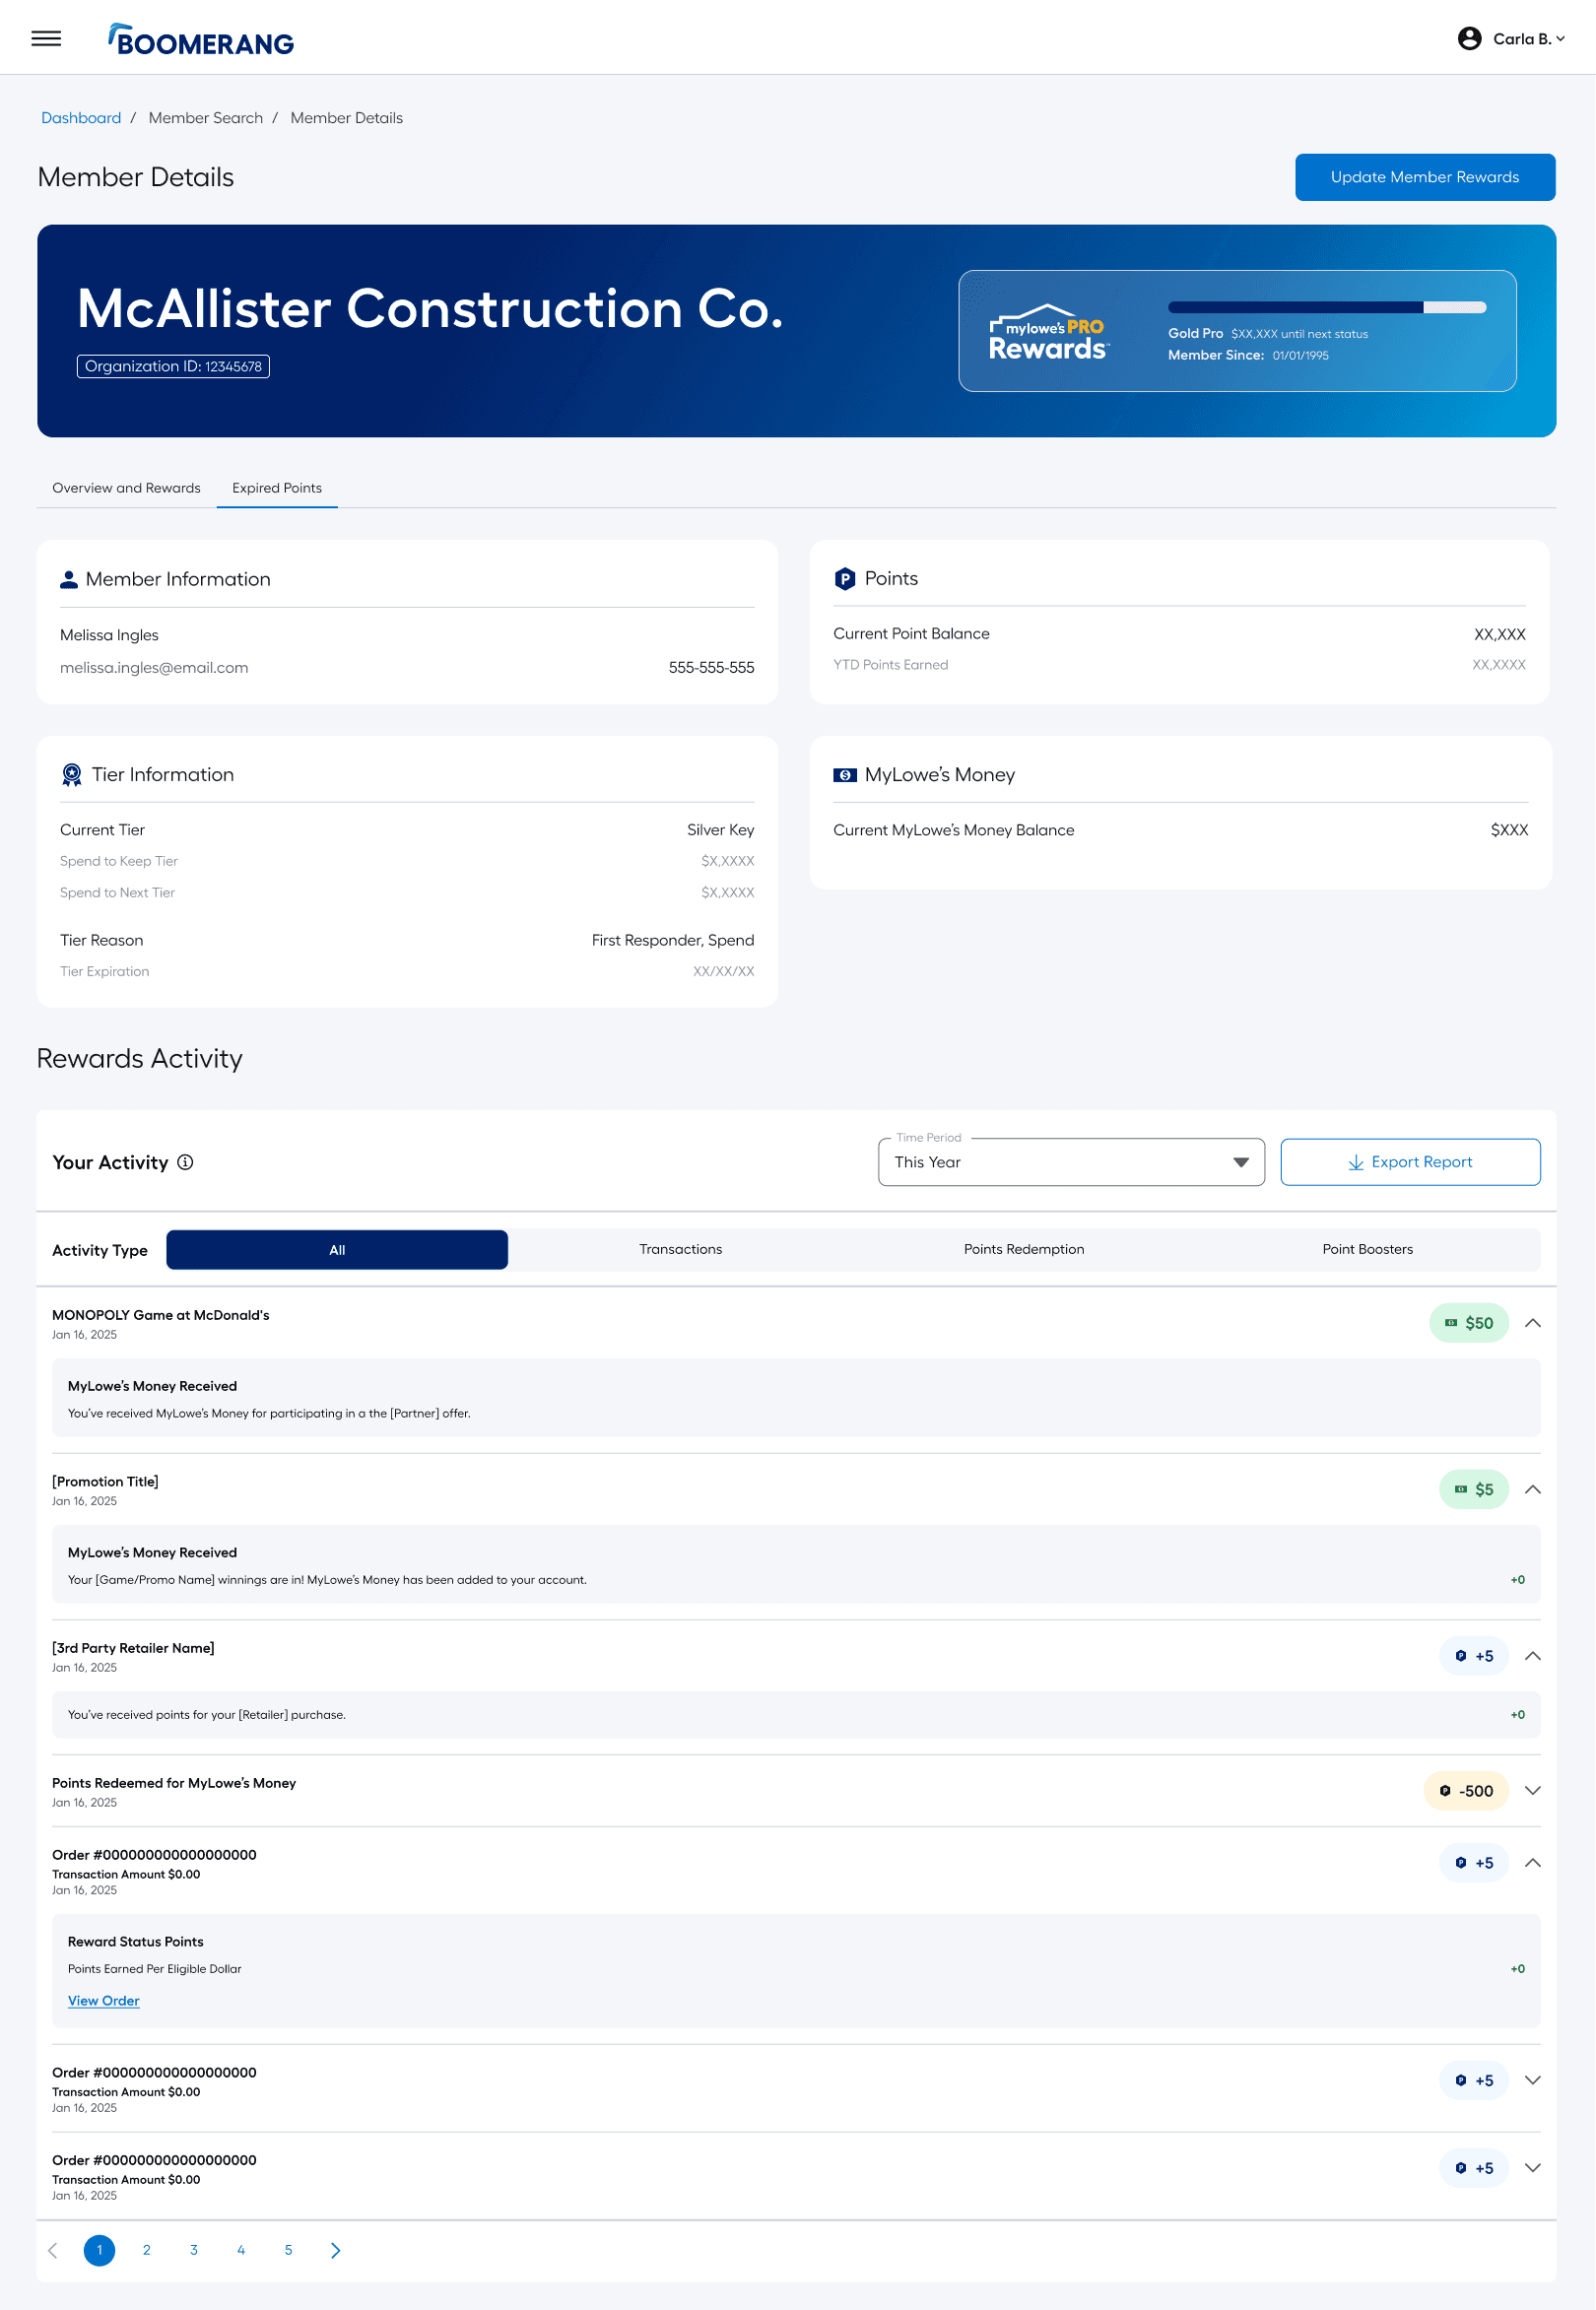Open the Time Period dropdown
The image size is (1596, 2310).
1071,1162
